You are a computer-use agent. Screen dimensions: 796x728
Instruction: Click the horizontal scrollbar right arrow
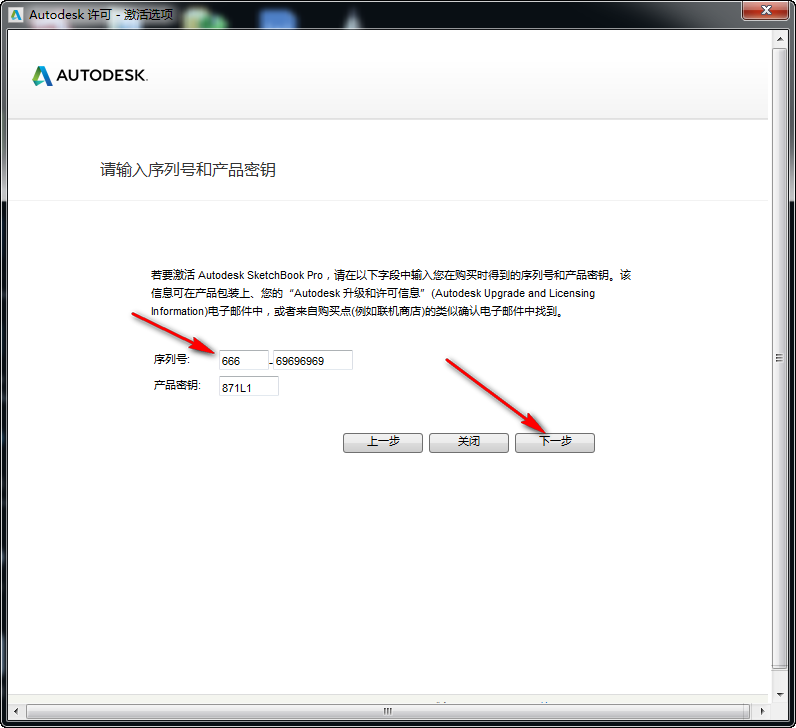coord(762,711)
